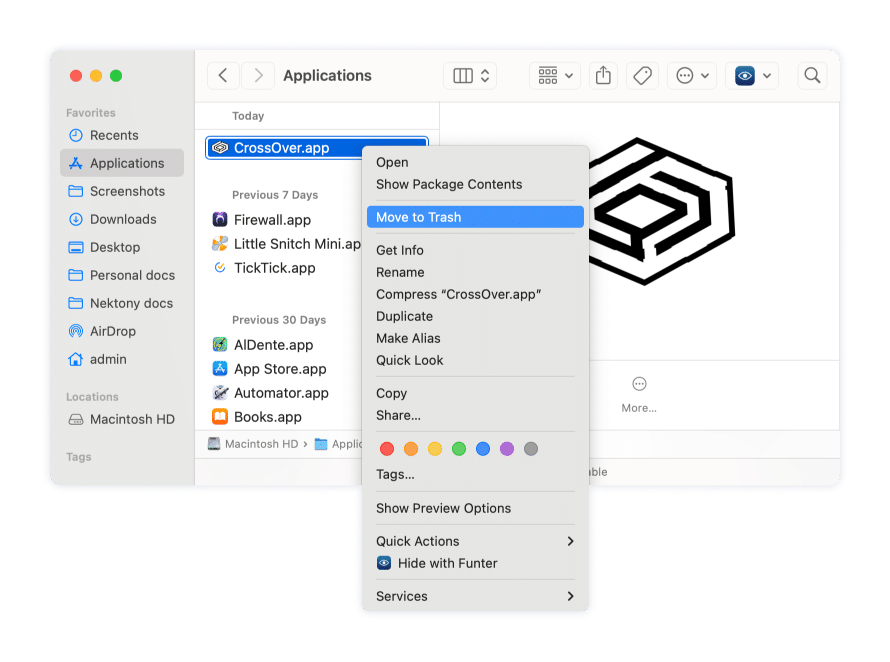Open the ellipsis action menu in toolbar
This screenshot has height=662, width=890.
click(x=692, y=76)
